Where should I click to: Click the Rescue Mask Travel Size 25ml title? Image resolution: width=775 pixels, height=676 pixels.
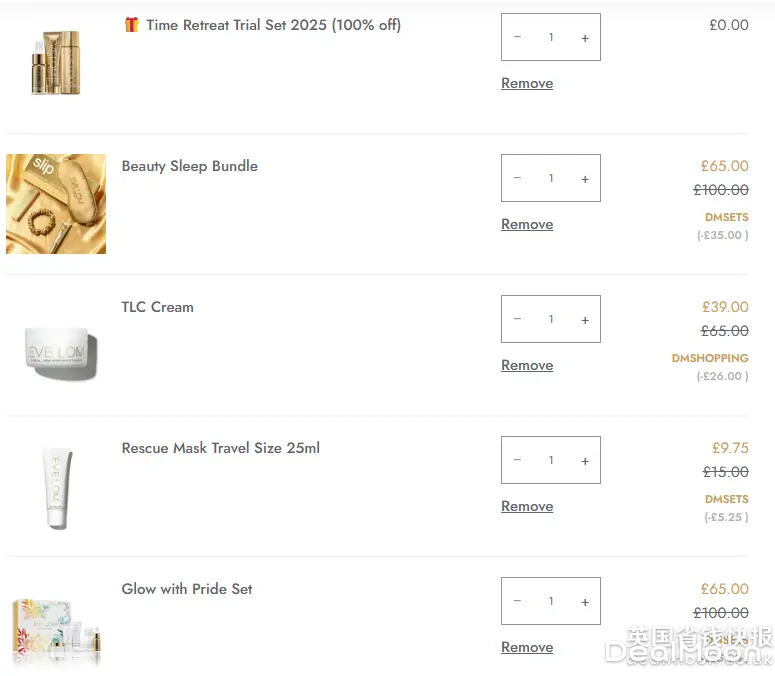click(221, 448)
